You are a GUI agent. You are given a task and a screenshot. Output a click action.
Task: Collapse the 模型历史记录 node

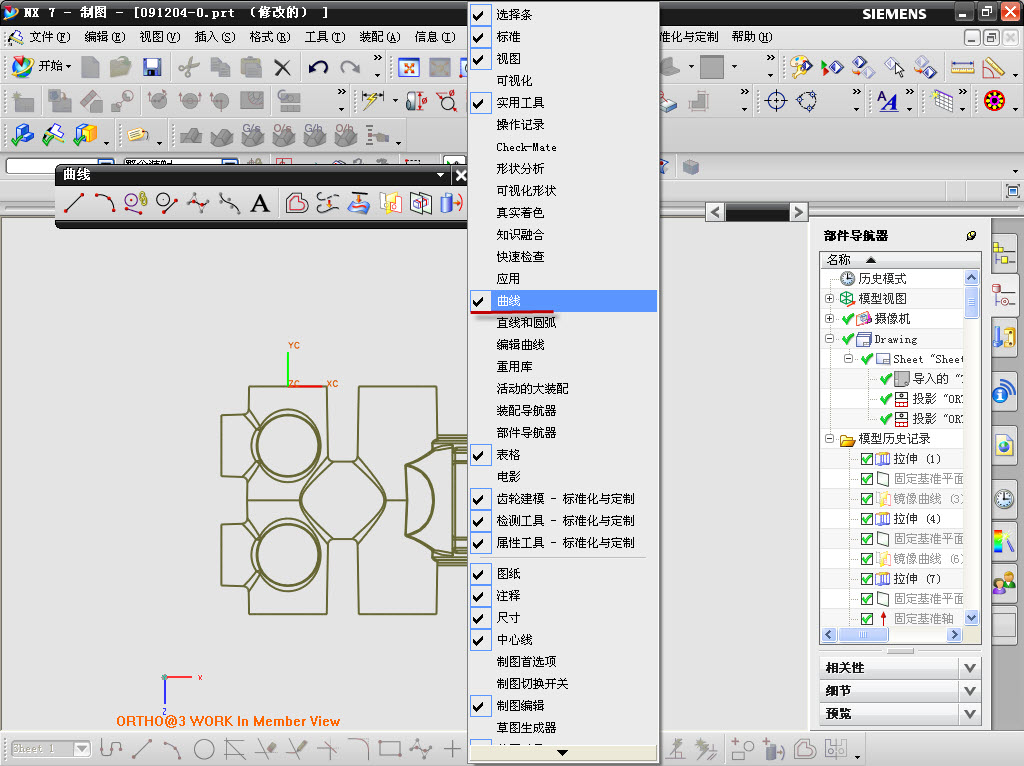pyautogui.click(x=829, y=439)
